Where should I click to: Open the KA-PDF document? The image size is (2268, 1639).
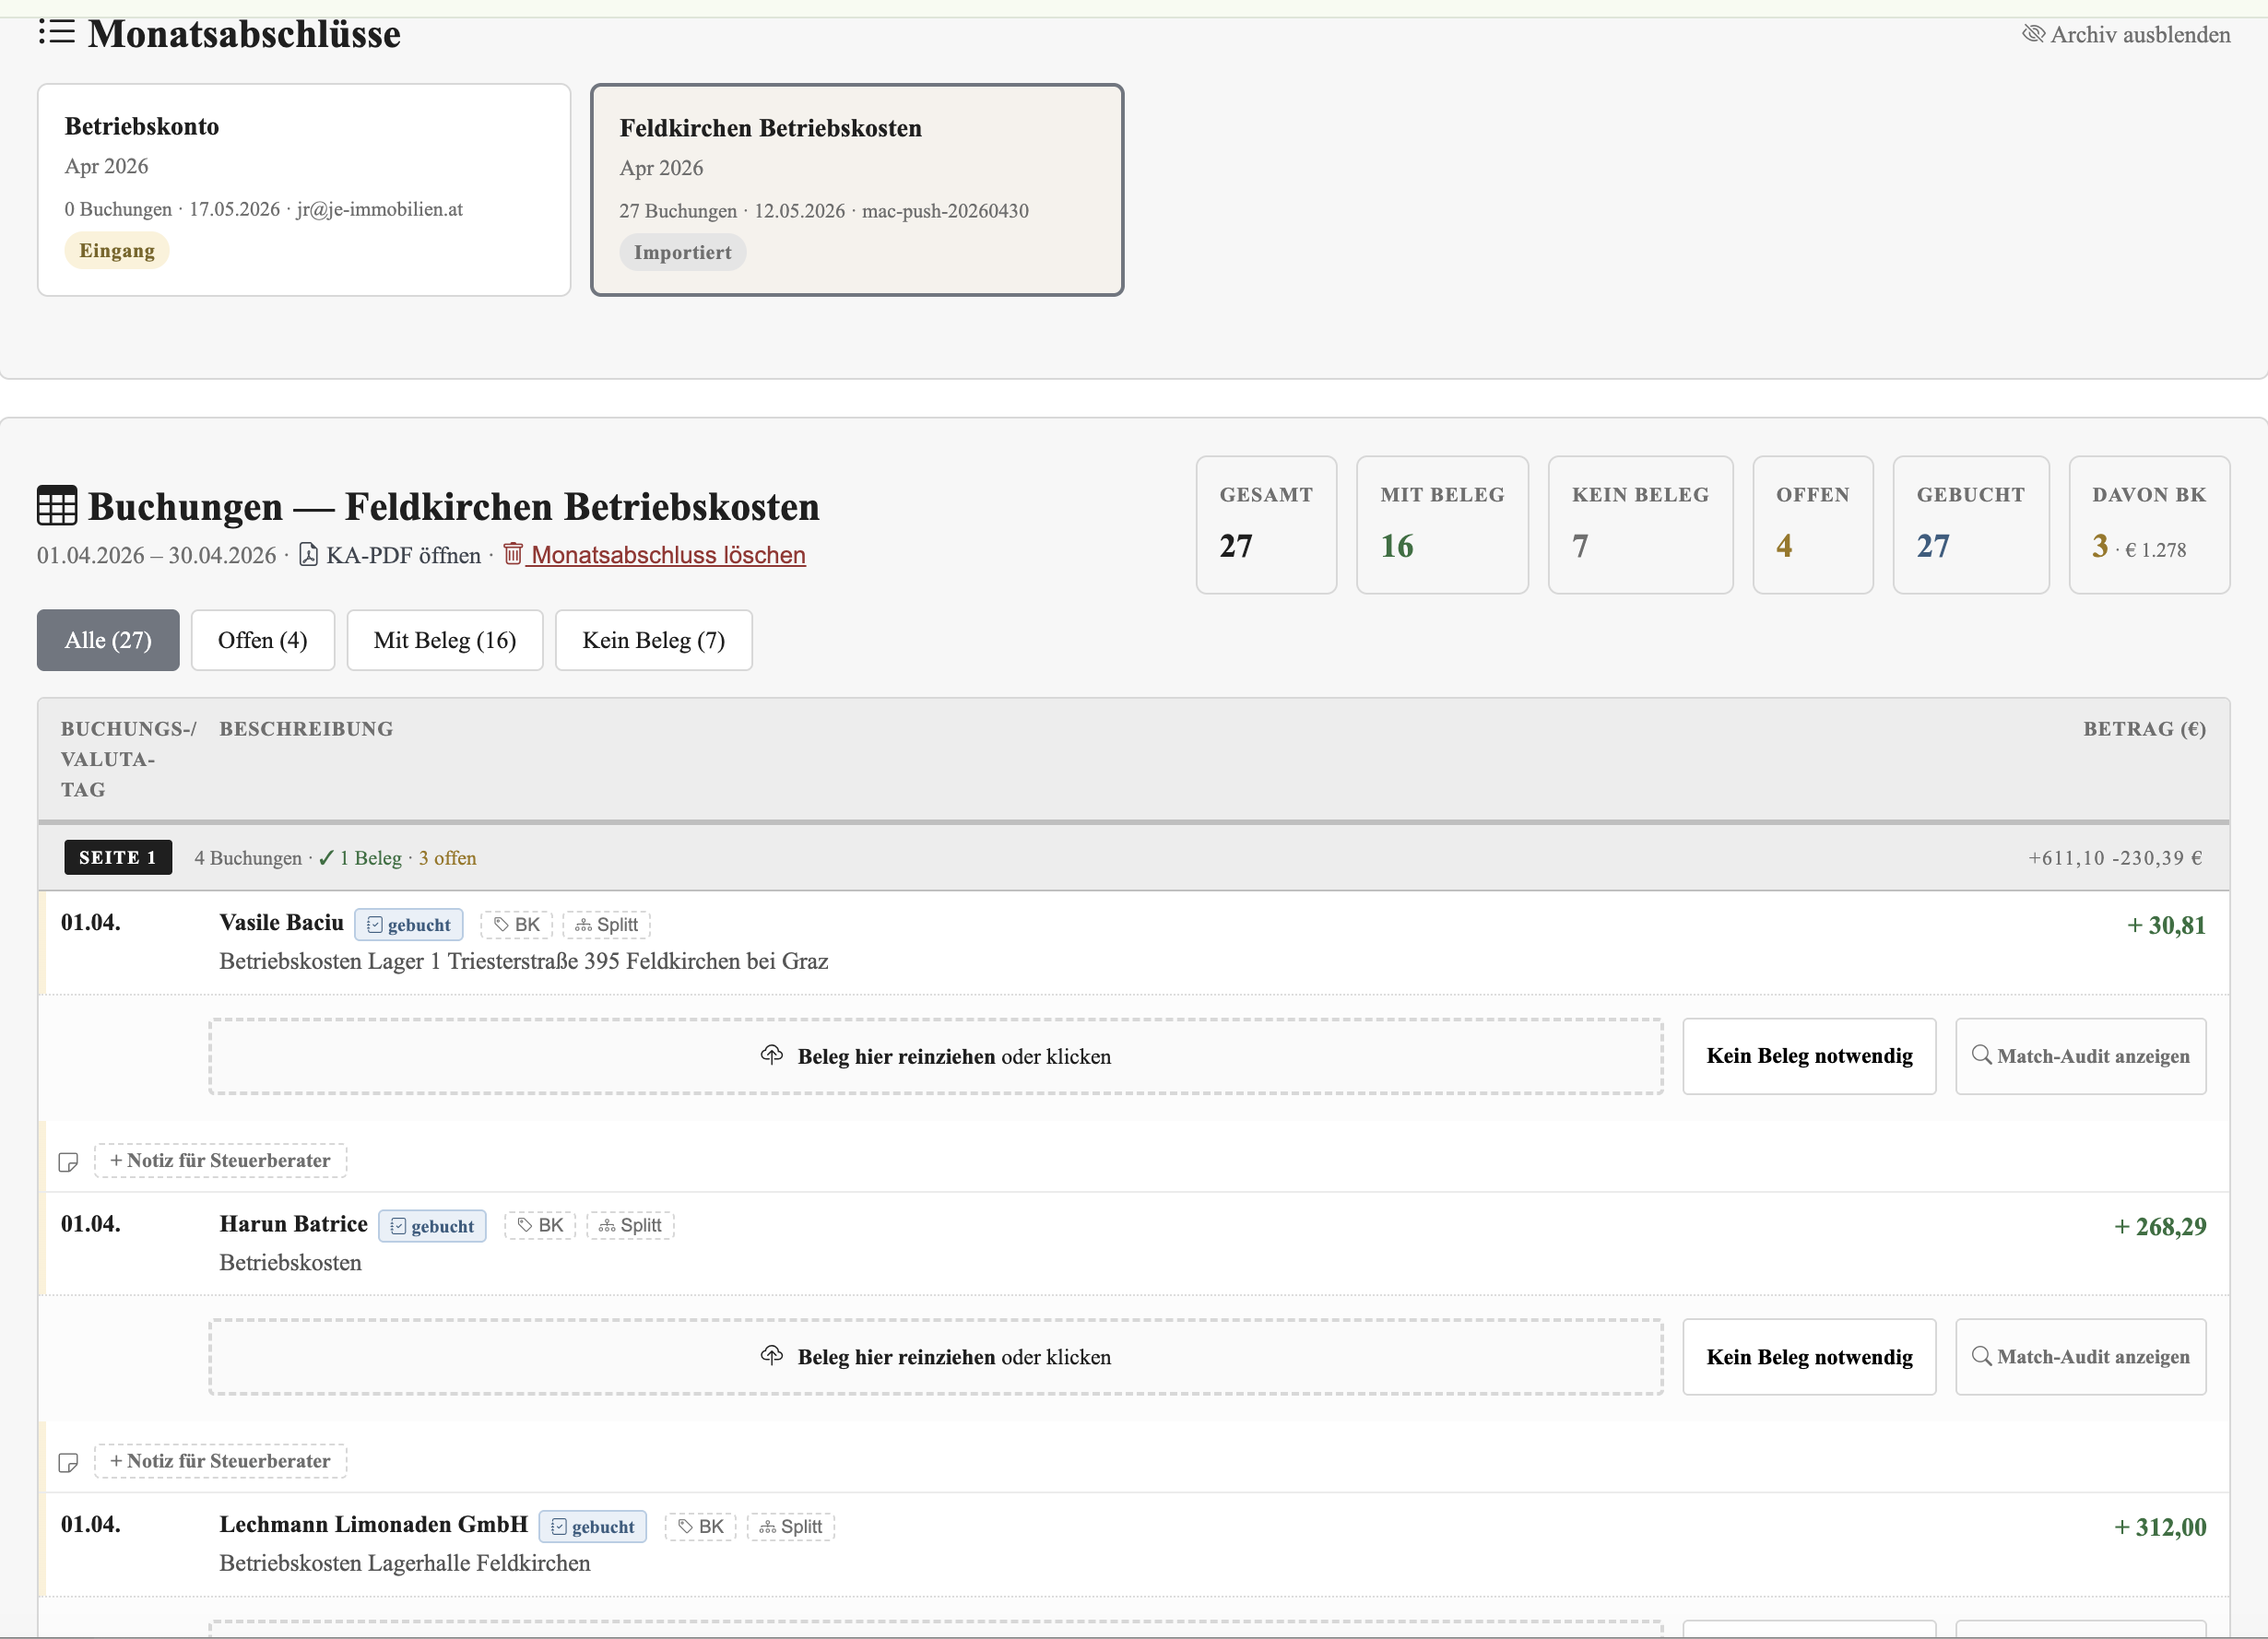390,555
